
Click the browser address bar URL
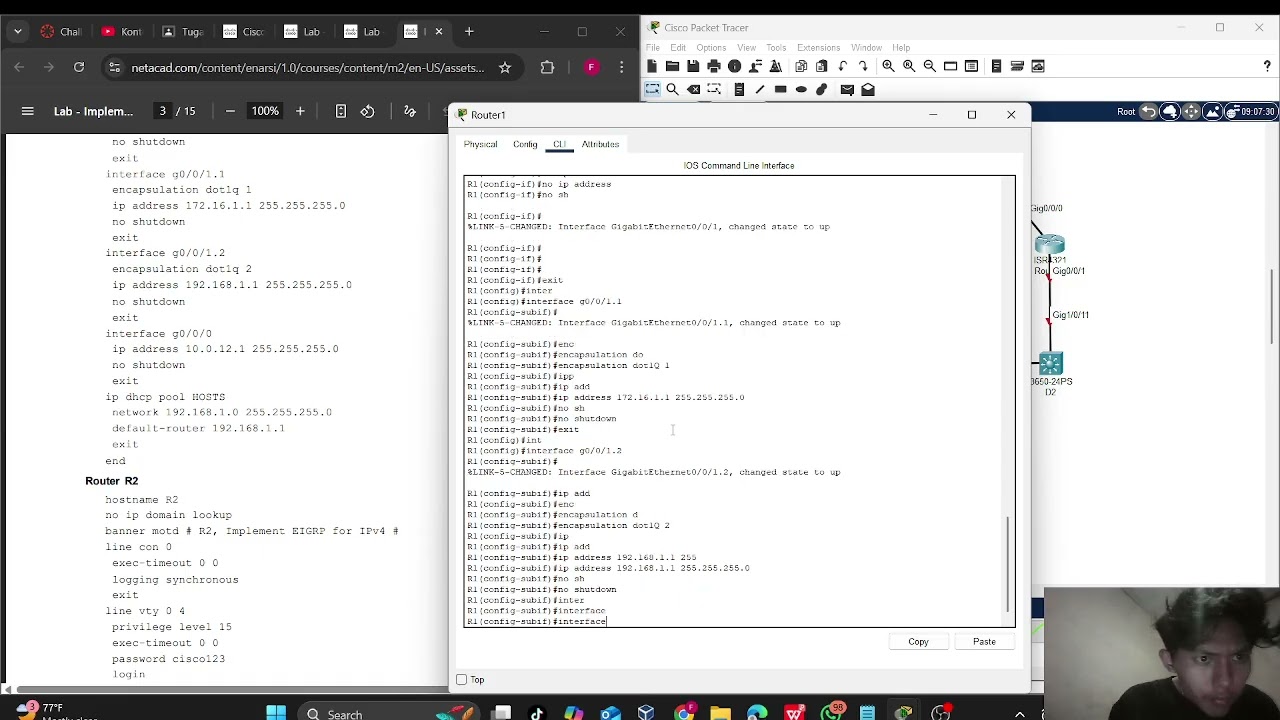(x=308, y=68)
